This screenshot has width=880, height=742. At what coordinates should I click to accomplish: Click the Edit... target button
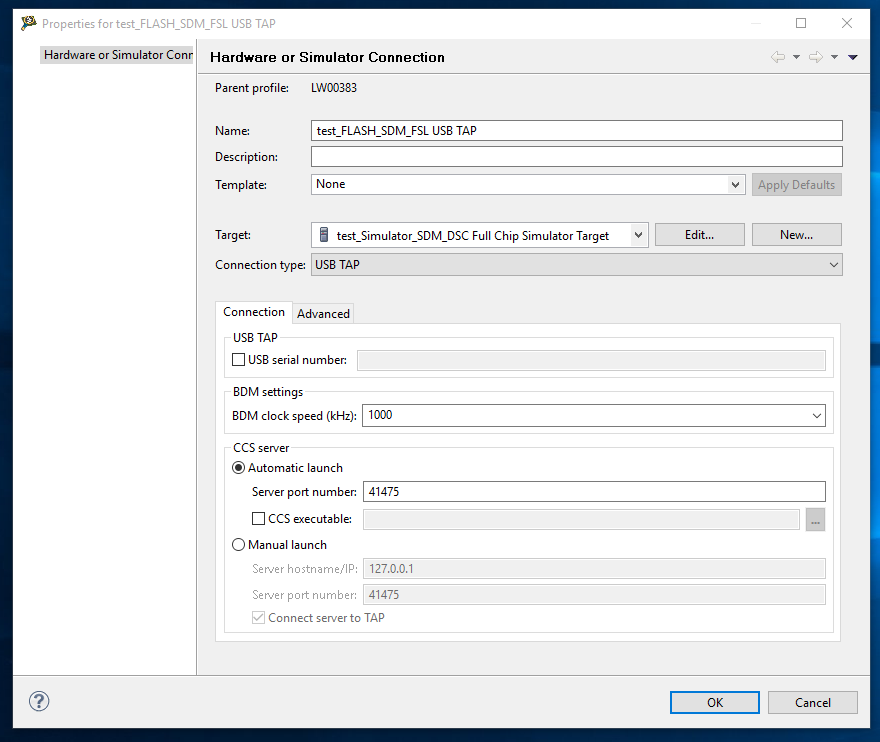point(699,235)
